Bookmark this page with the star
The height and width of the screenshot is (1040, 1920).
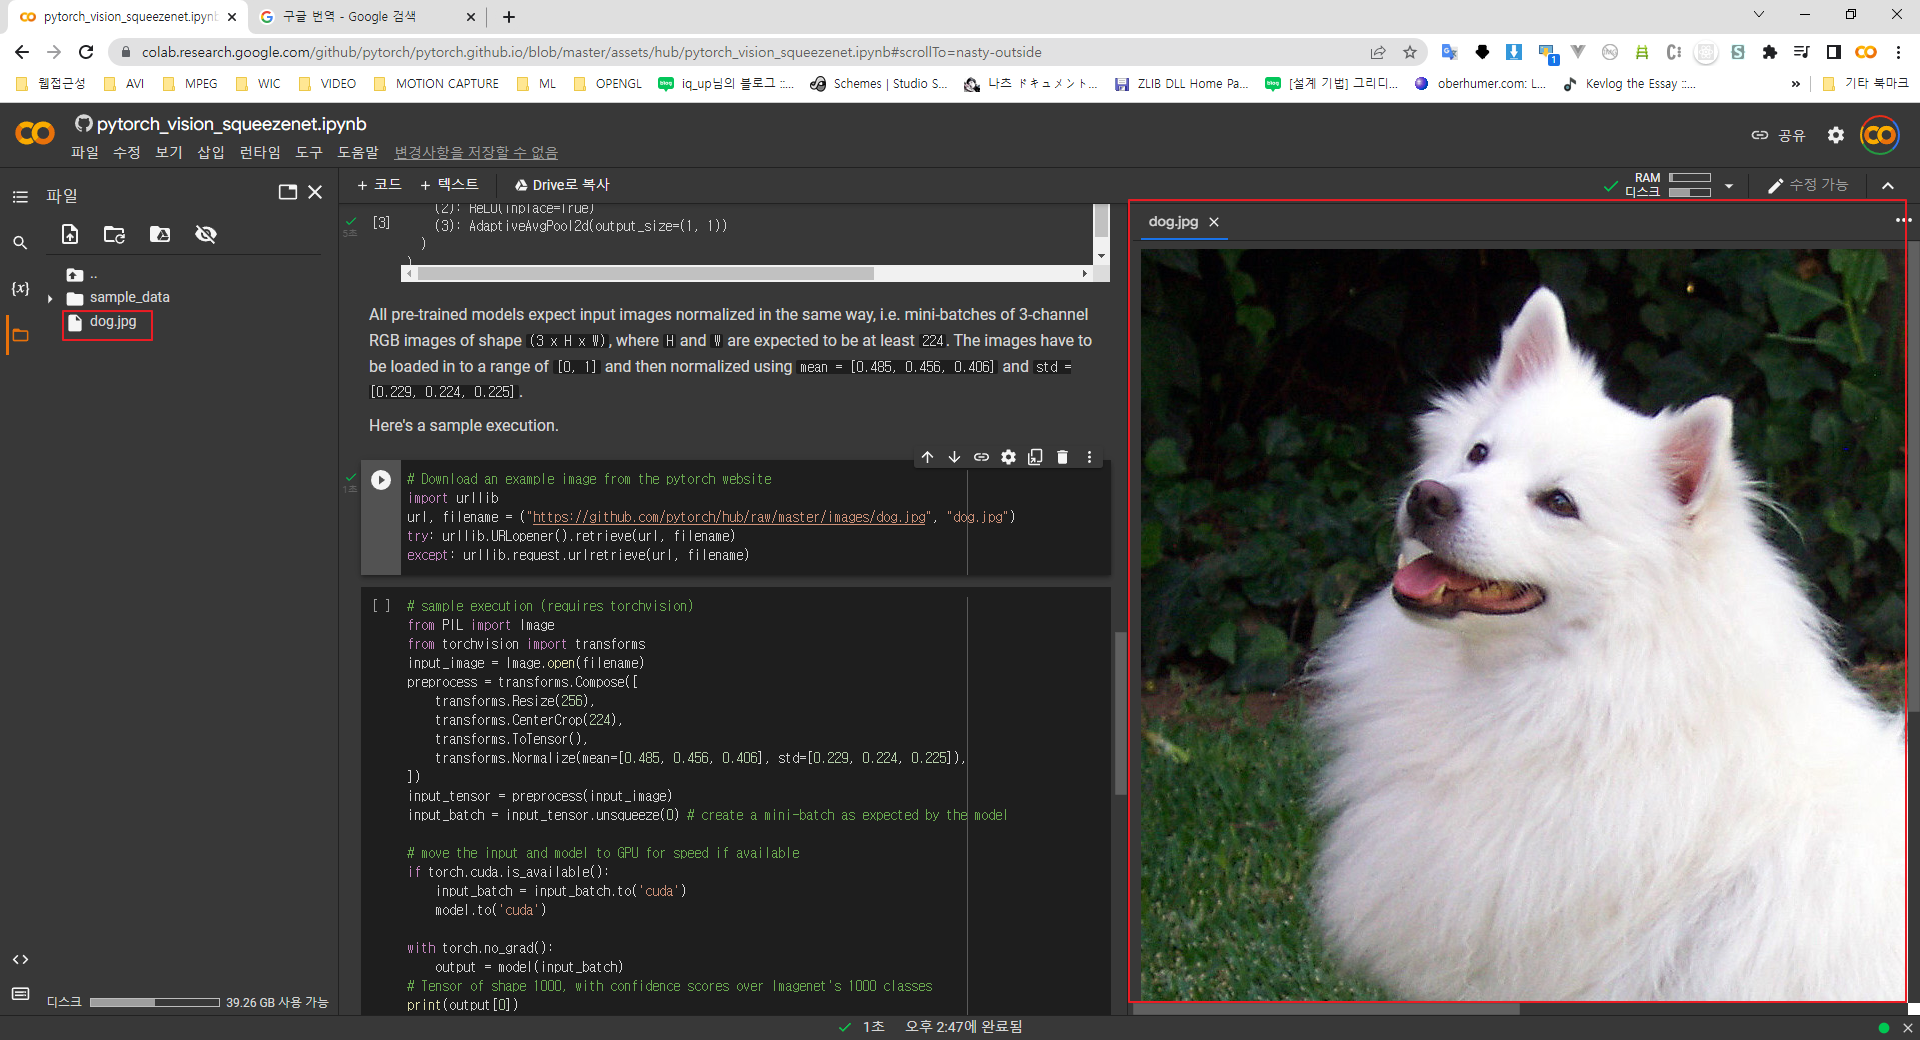pos(1410,52)
